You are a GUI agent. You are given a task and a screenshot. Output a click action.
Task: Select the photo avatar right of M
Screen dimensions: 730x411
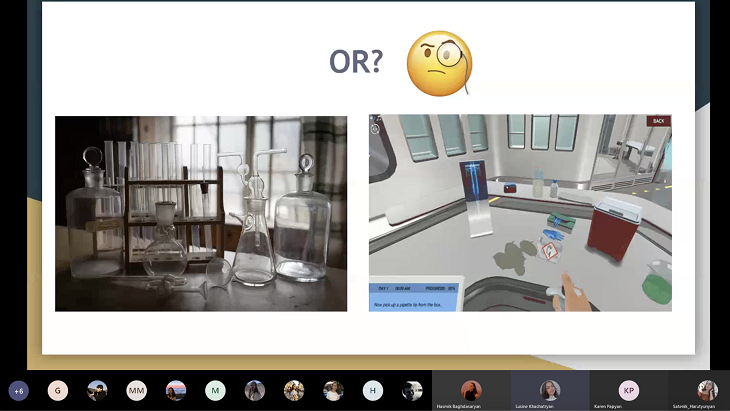[255, 391]
